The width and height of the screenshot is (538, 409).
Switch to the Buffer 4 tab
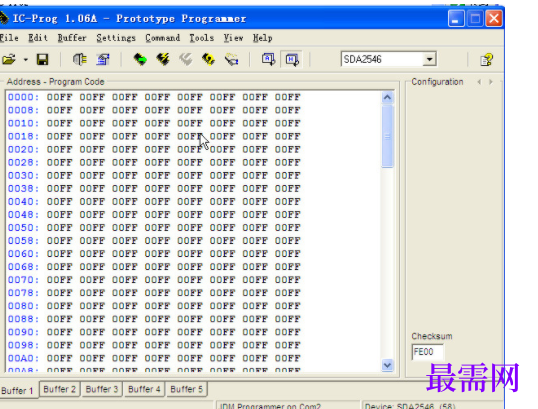[x=144, y=389]
